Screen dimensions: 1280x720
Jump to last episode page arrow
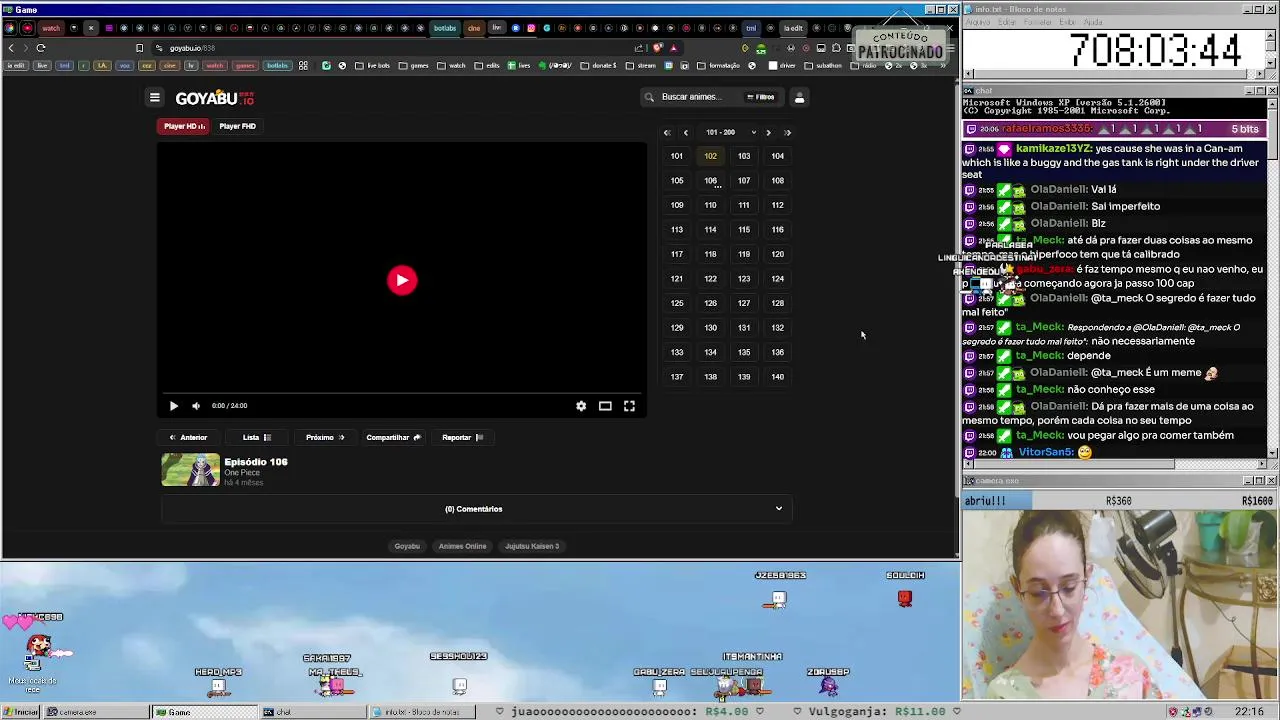(787, 132)
